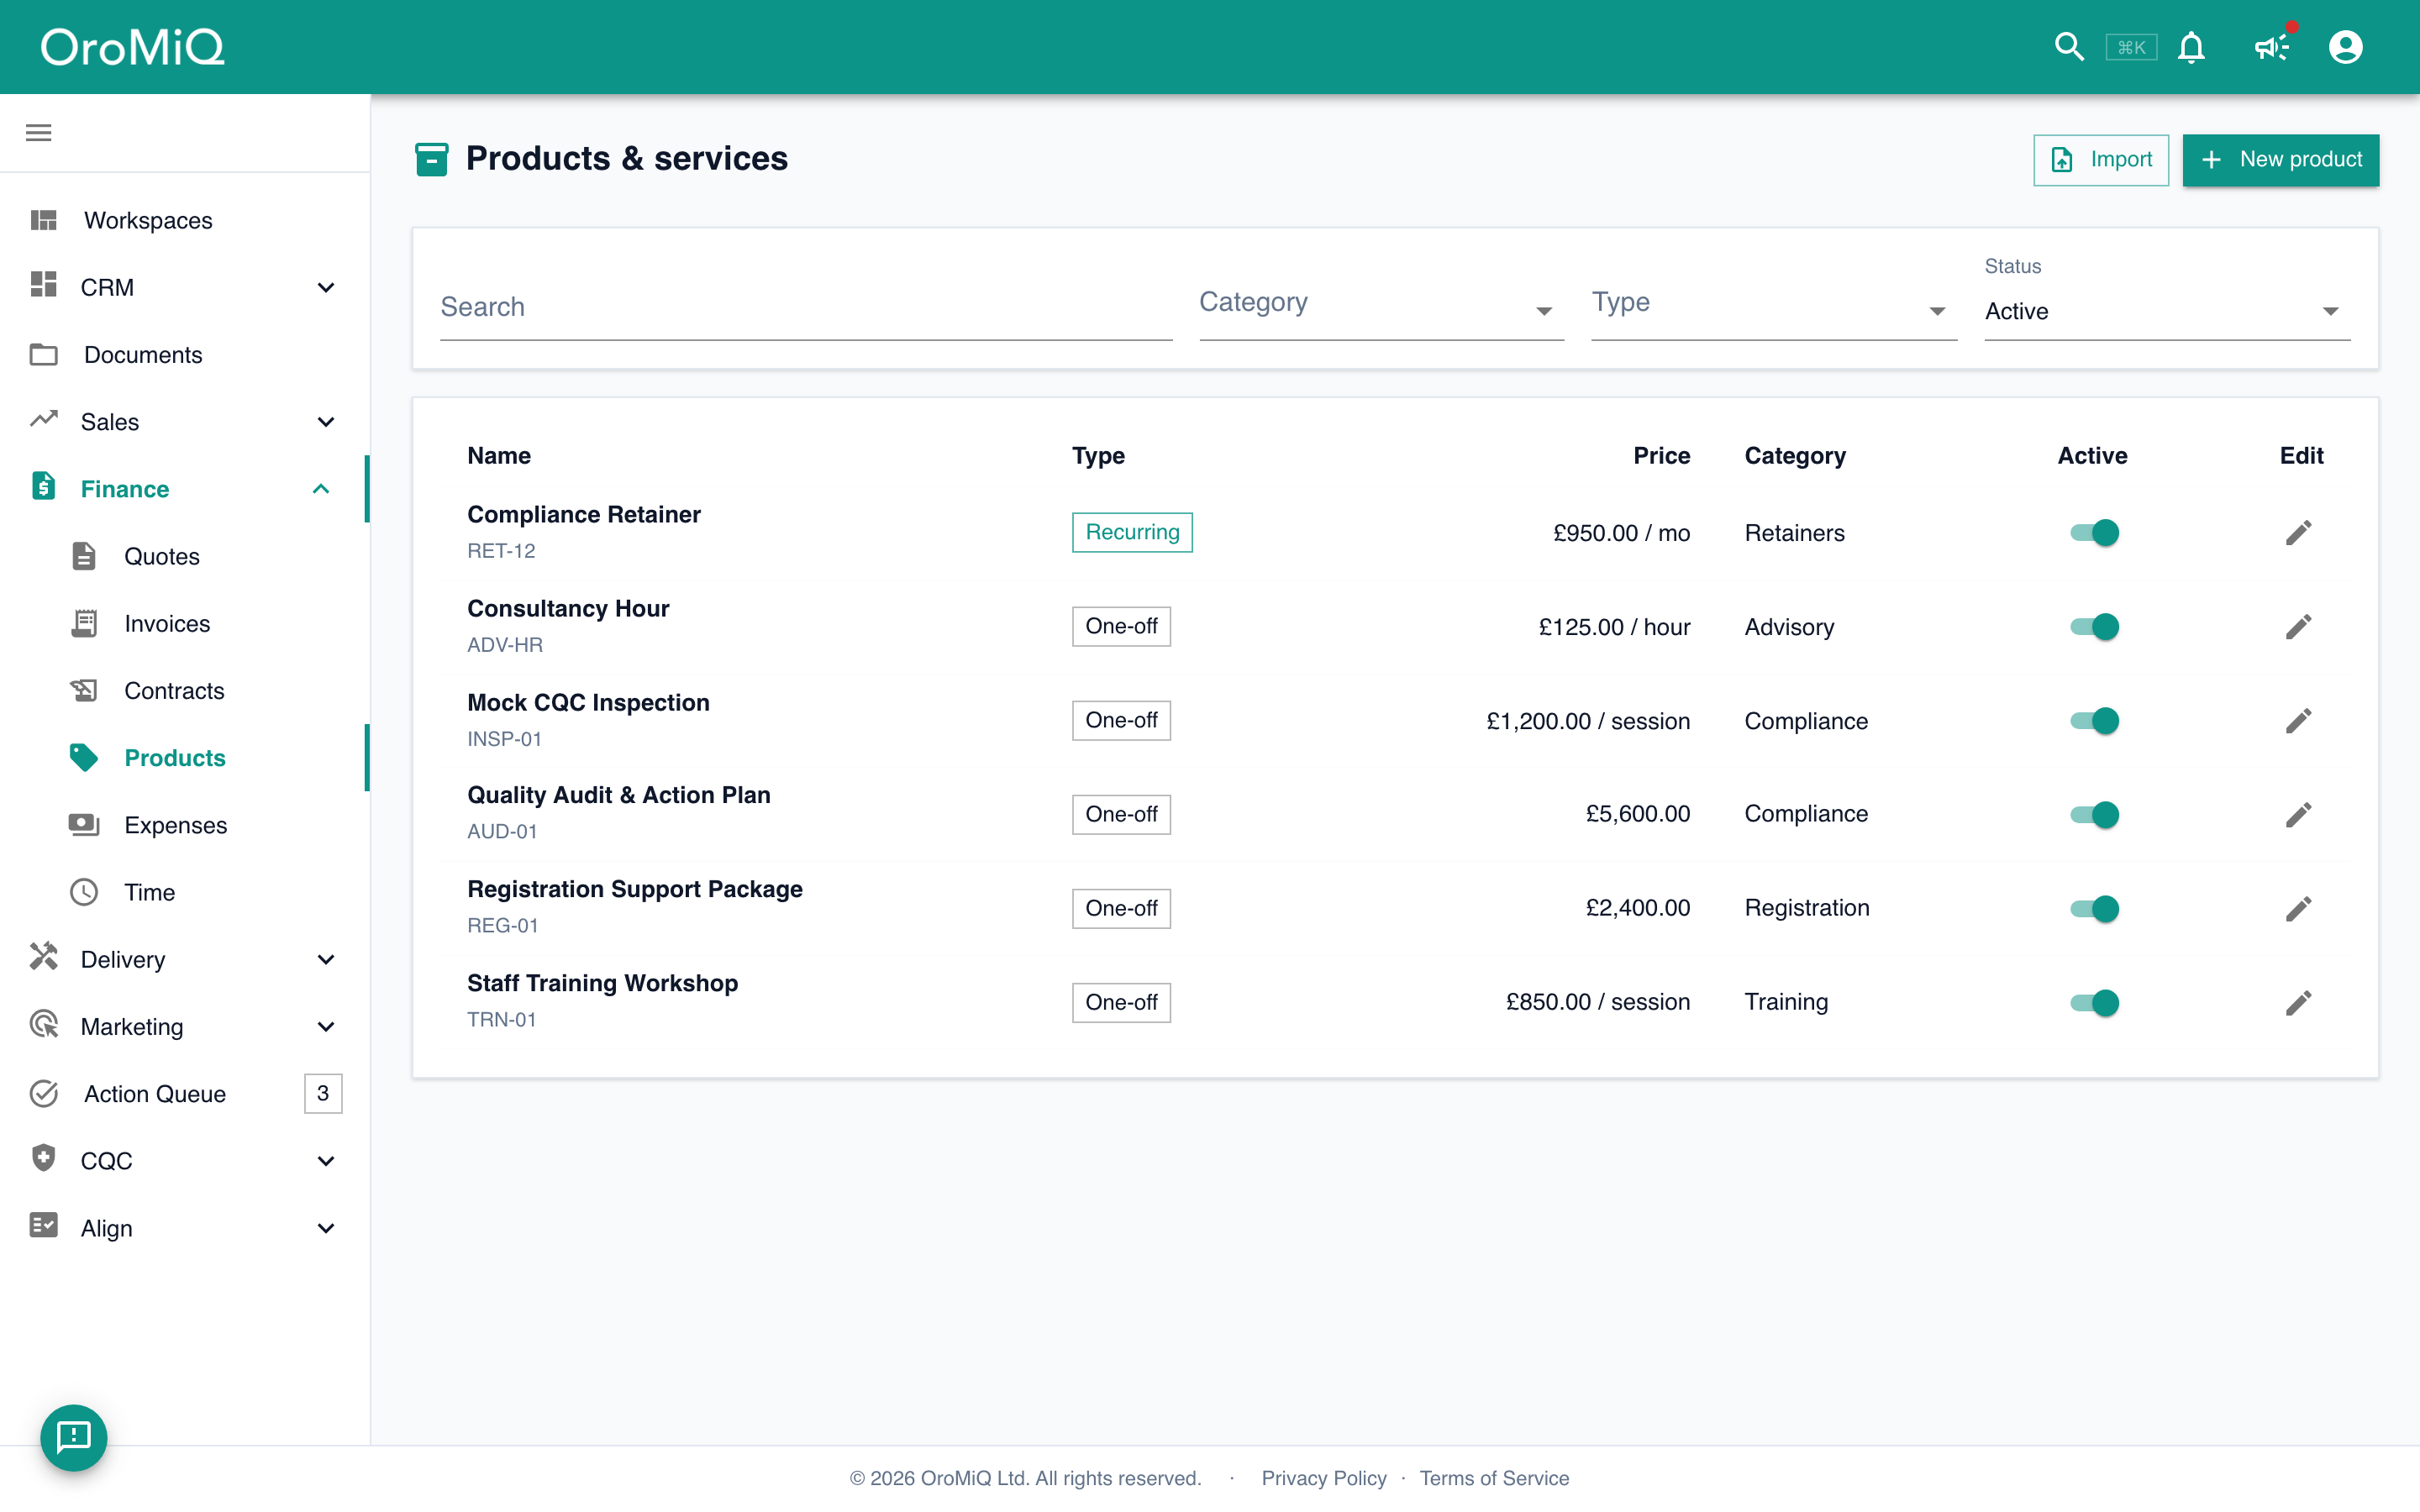The width and height of the screenshot is (2420, 1512).
Task: Edit Compliance Retainer with pencil icon
Action: 2298,532
